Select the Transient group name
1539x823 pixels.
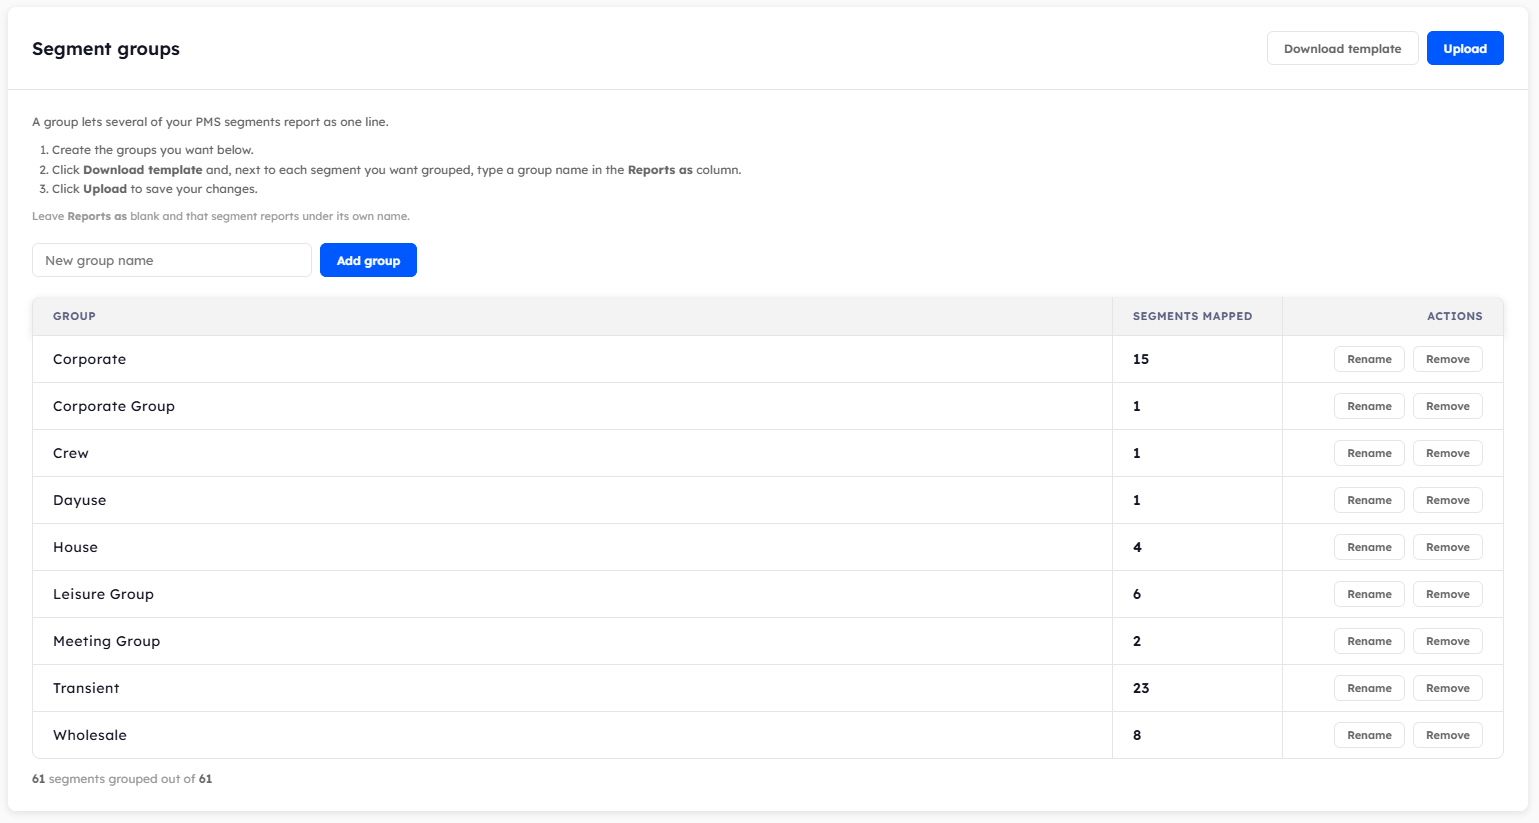tap(86, 688)
